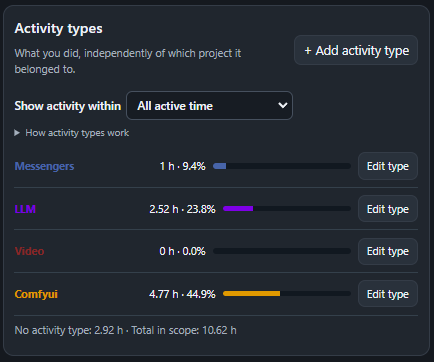Click the Show activity within label
The width and height of the screenshot is (434, 362).
point(68,106)
